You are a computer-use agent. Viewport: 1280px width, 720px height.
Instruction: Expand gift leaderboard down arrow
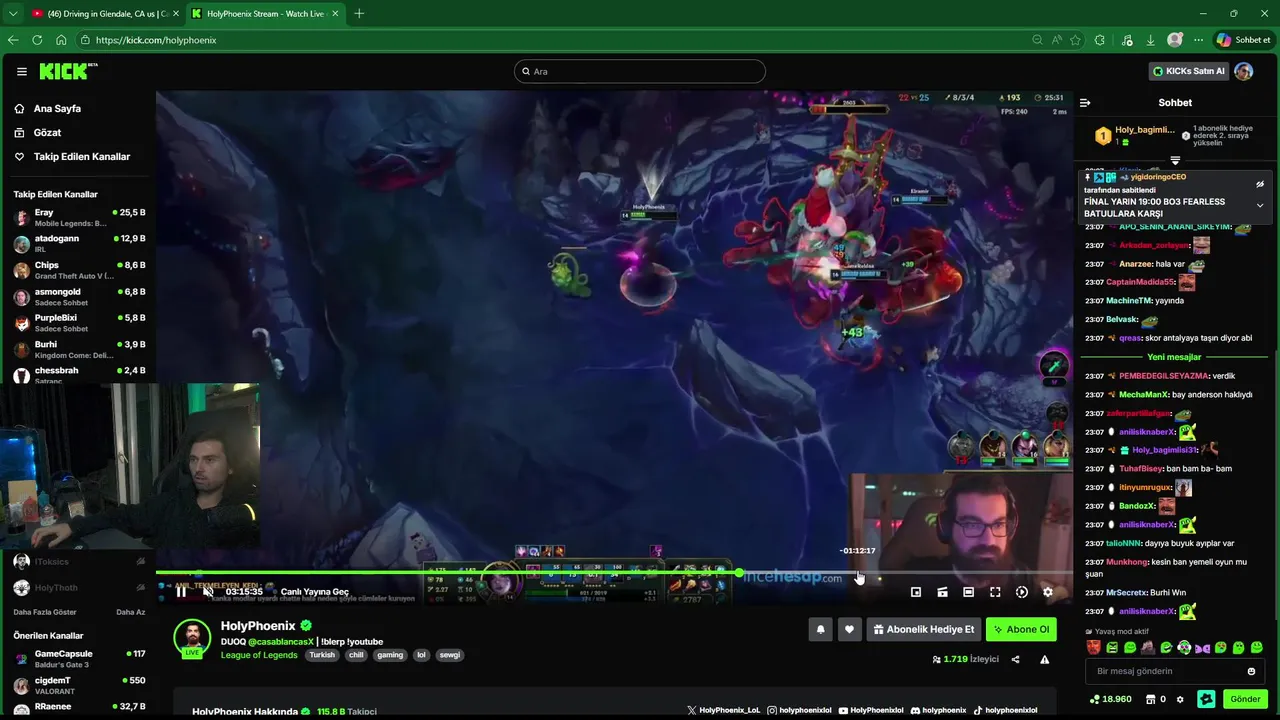click(1175, 160)
